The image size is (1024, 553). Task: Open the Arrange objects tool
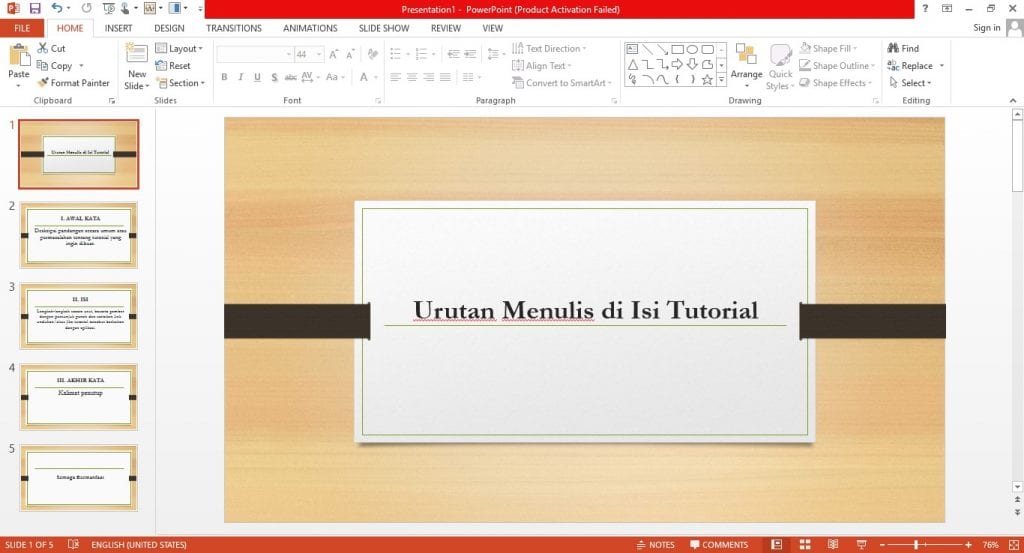click(x=746, y=62)
